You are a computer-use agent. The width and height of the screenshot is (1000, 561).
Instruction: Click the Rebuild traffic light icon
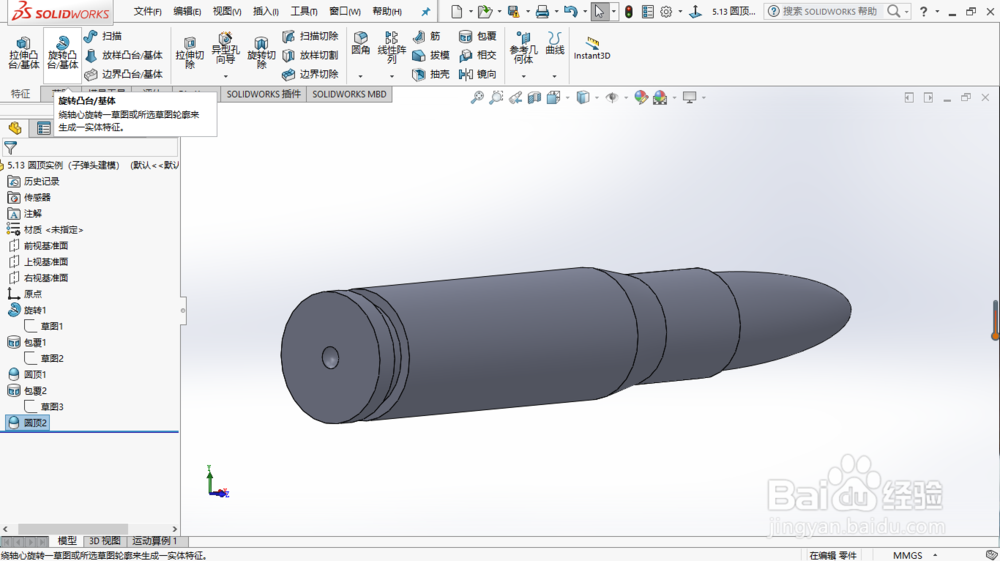[629, 11]
